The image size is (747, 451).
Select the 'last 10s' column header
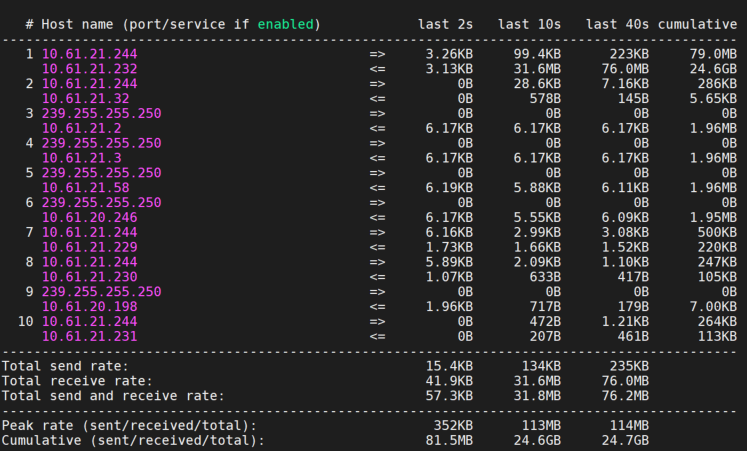529,24
